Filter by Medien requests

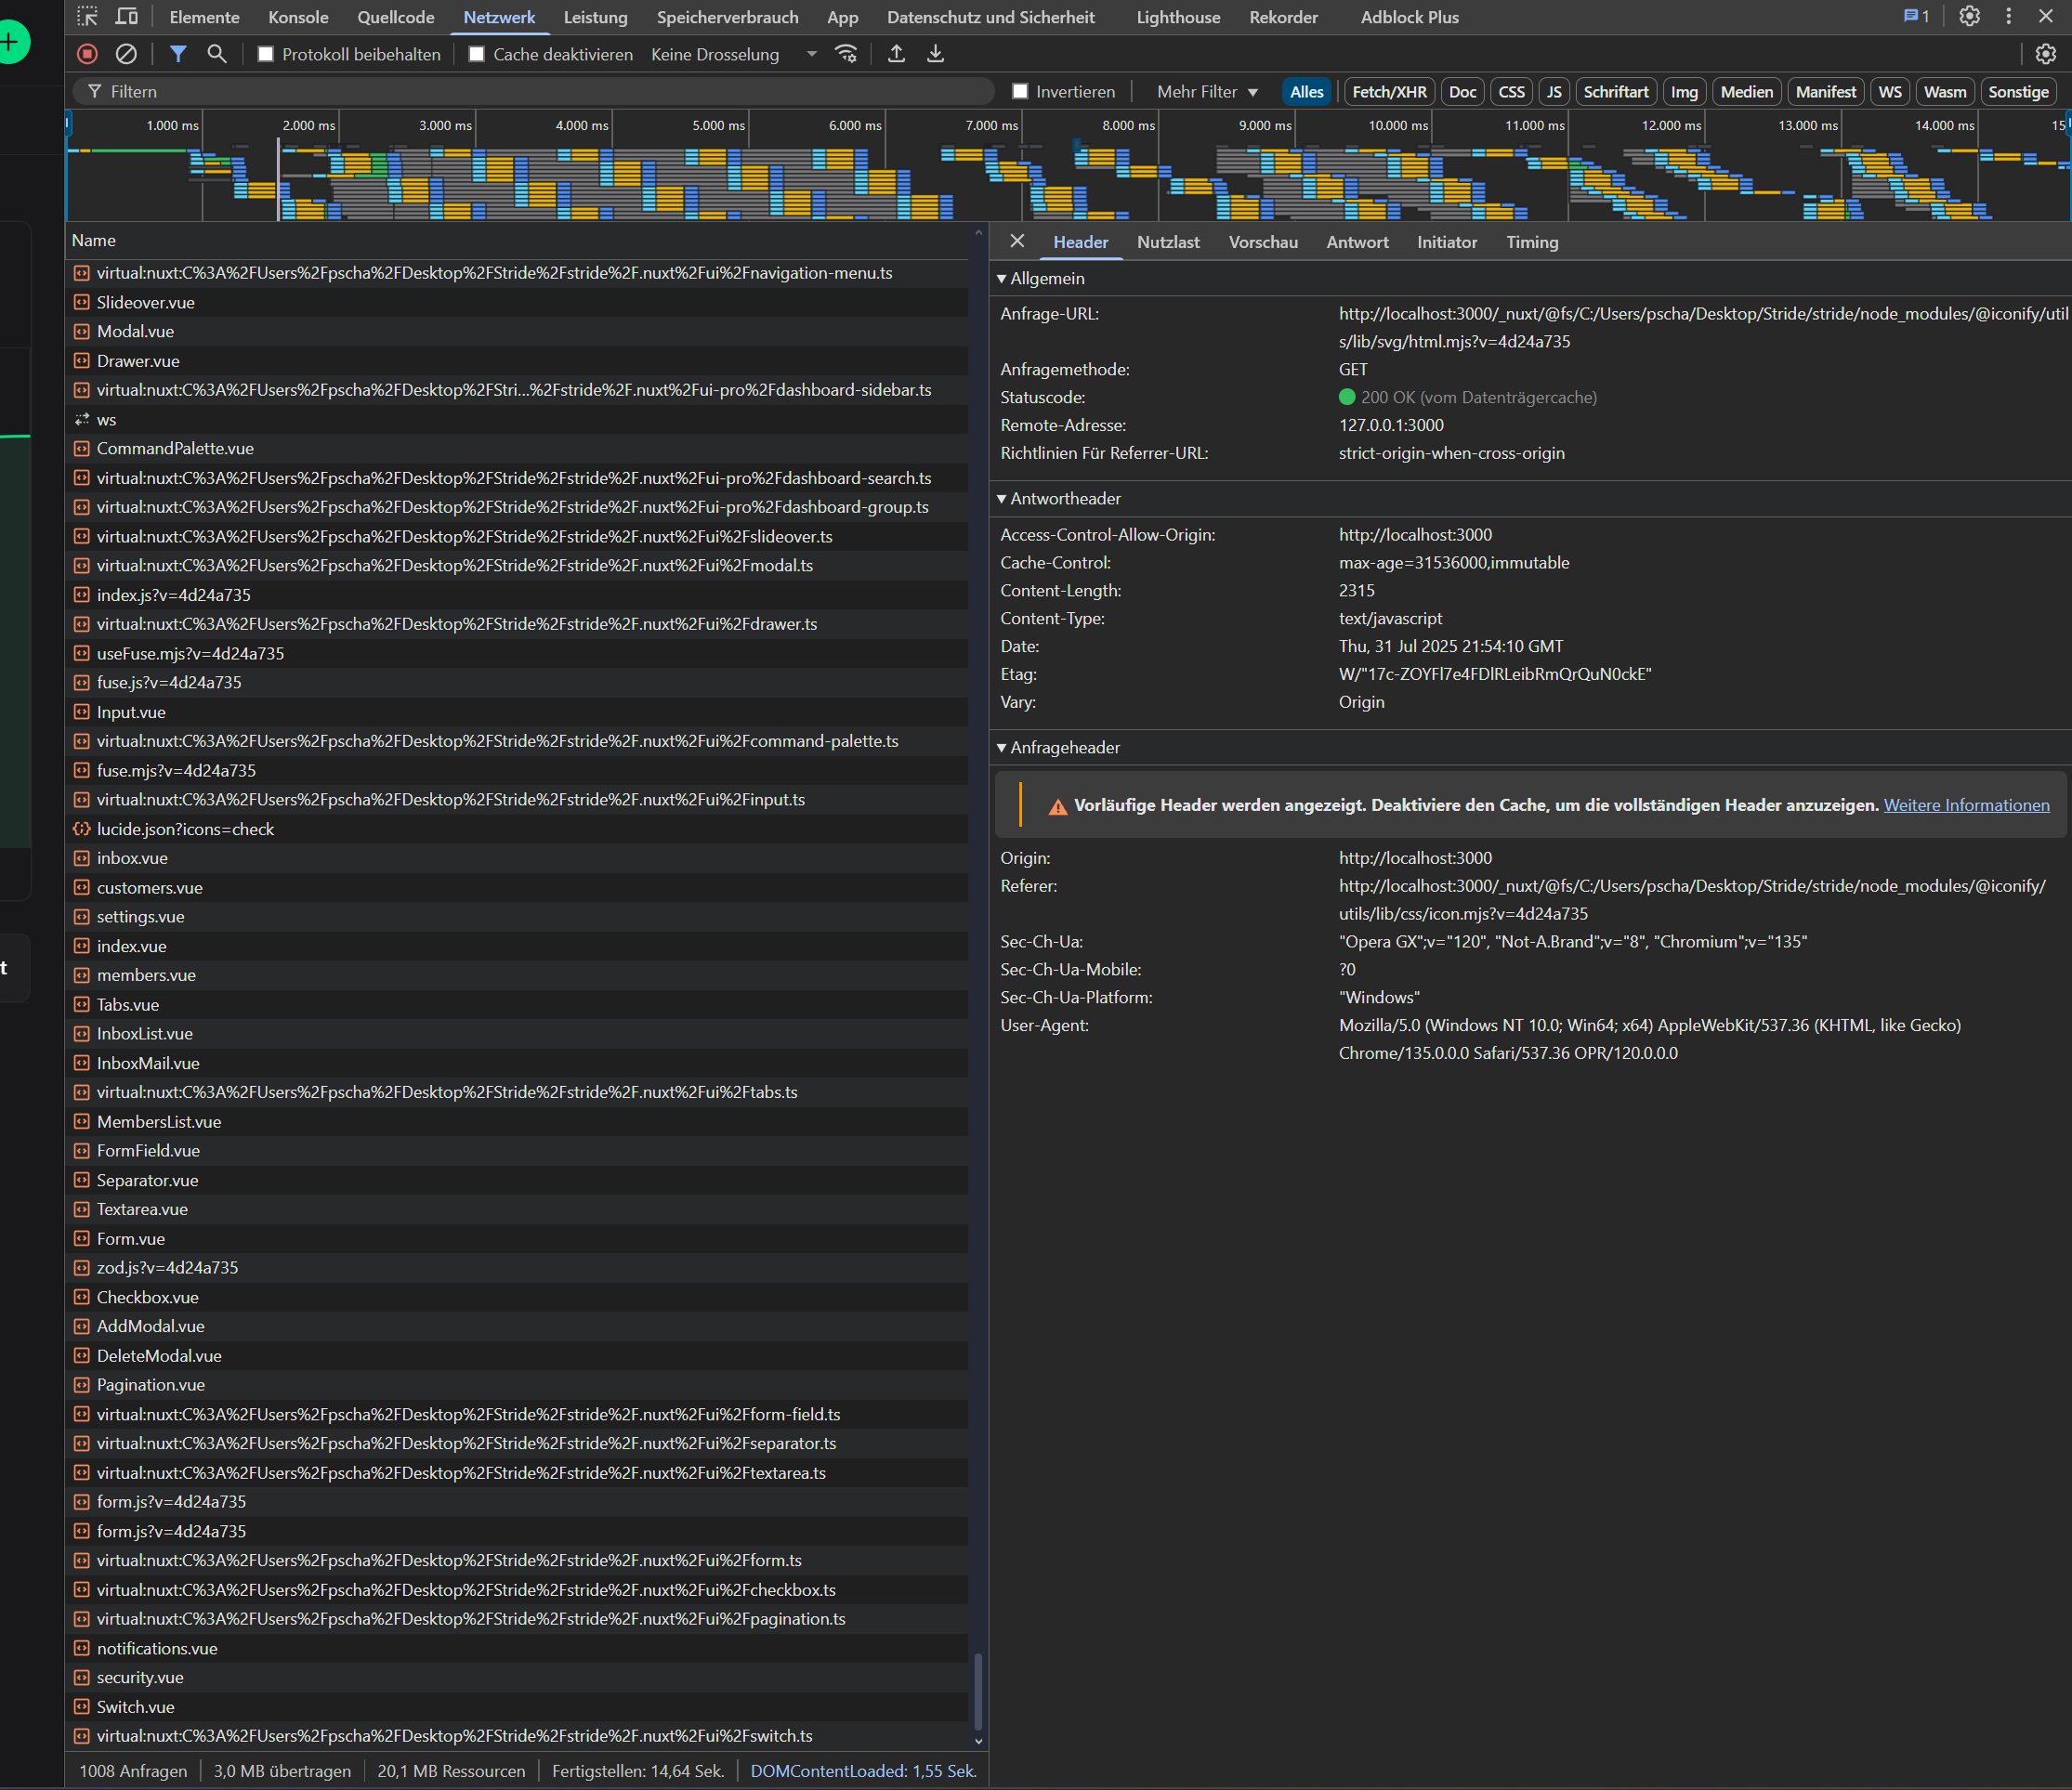(1746, 92)
